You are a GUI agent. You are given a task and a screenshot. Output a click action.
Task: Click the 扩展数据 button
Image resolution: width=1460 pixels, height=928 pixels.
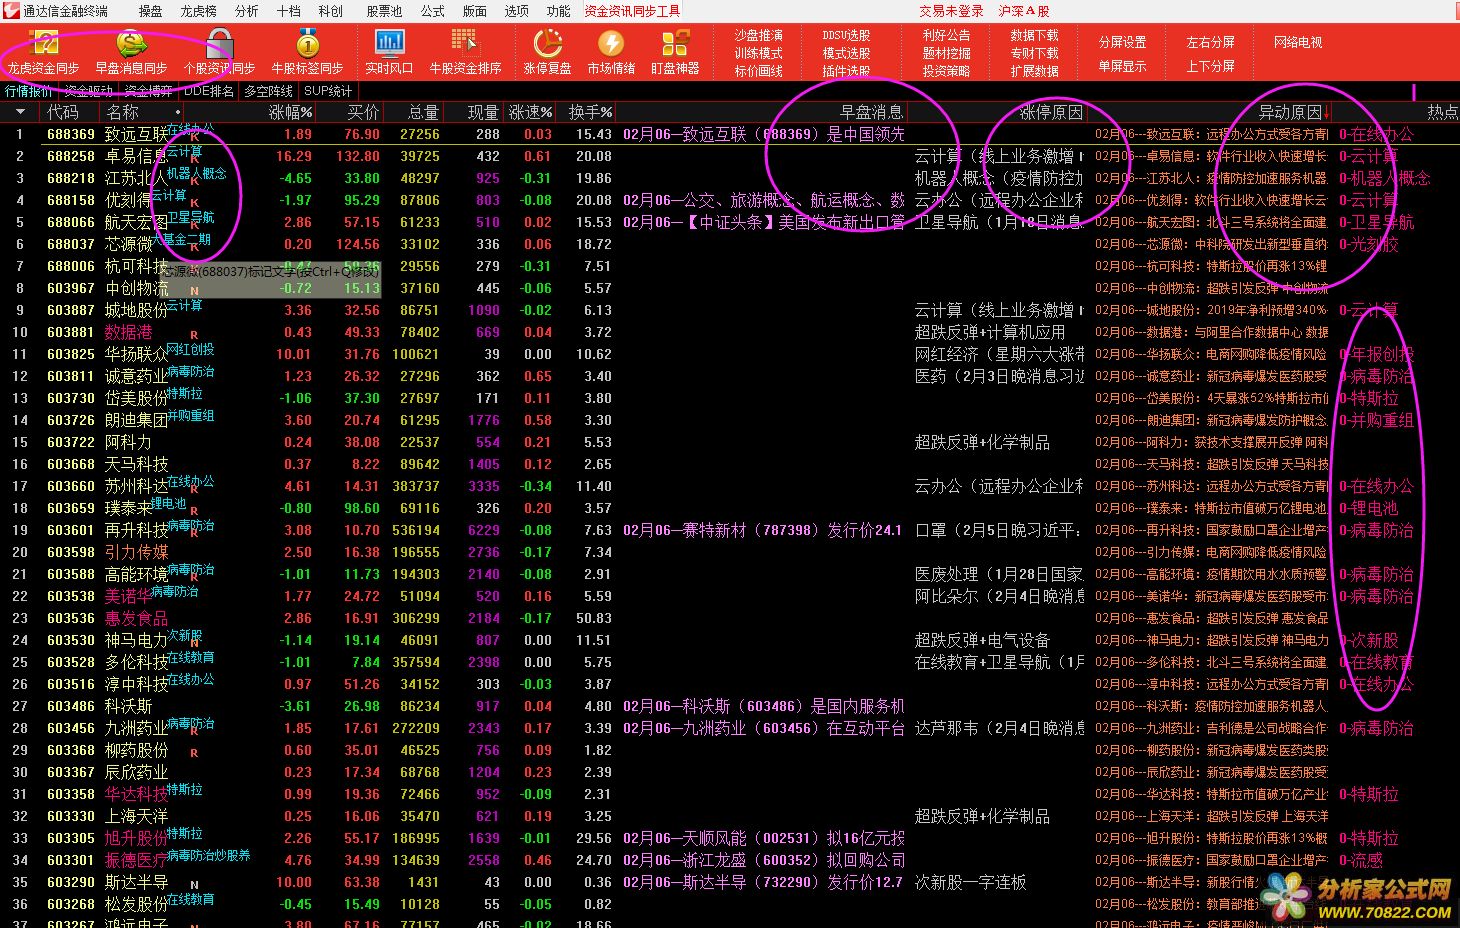coord(1034,71)
